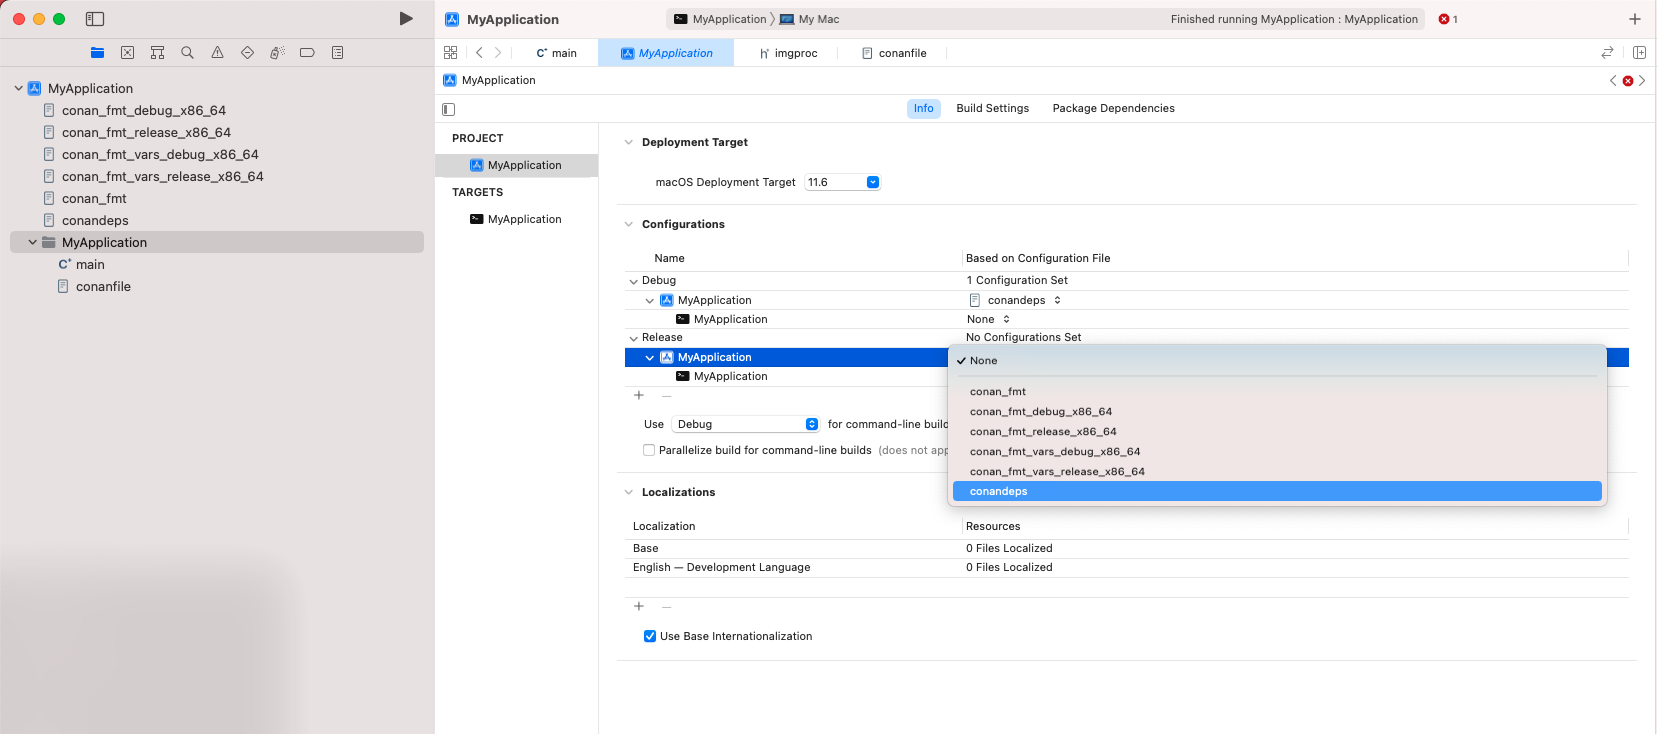1657x734 pixels.
Task: Collapse the Localizations section
Action: pos(629,493)
